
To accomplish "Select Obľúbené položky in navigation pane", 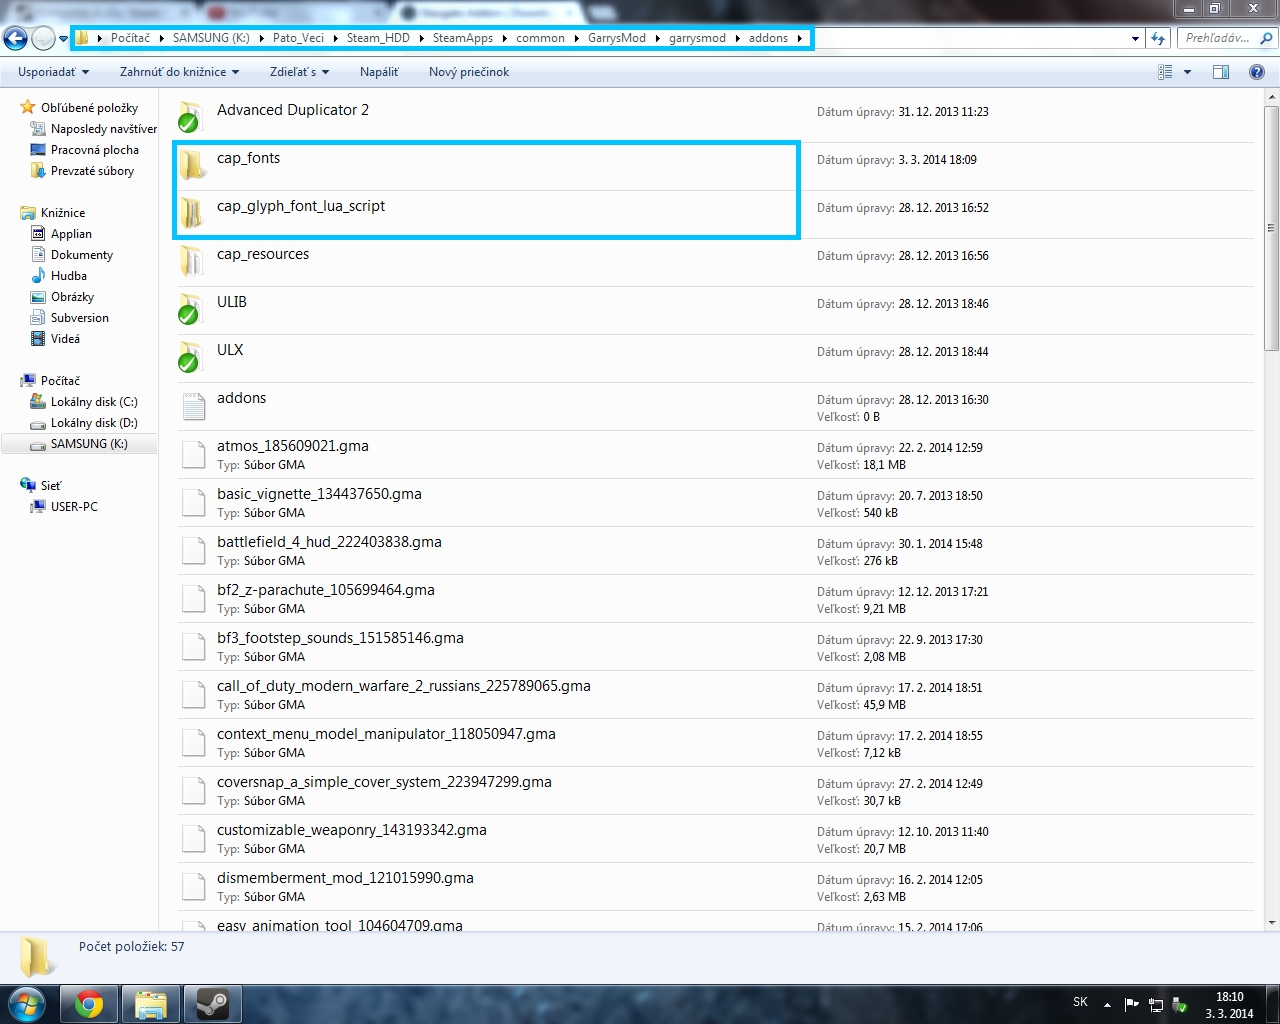I will 89,108.
